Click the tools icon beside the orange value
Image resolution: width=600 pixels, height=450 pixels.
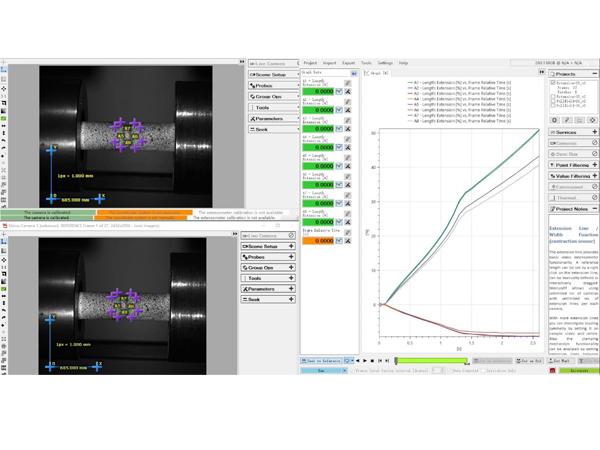348,241
